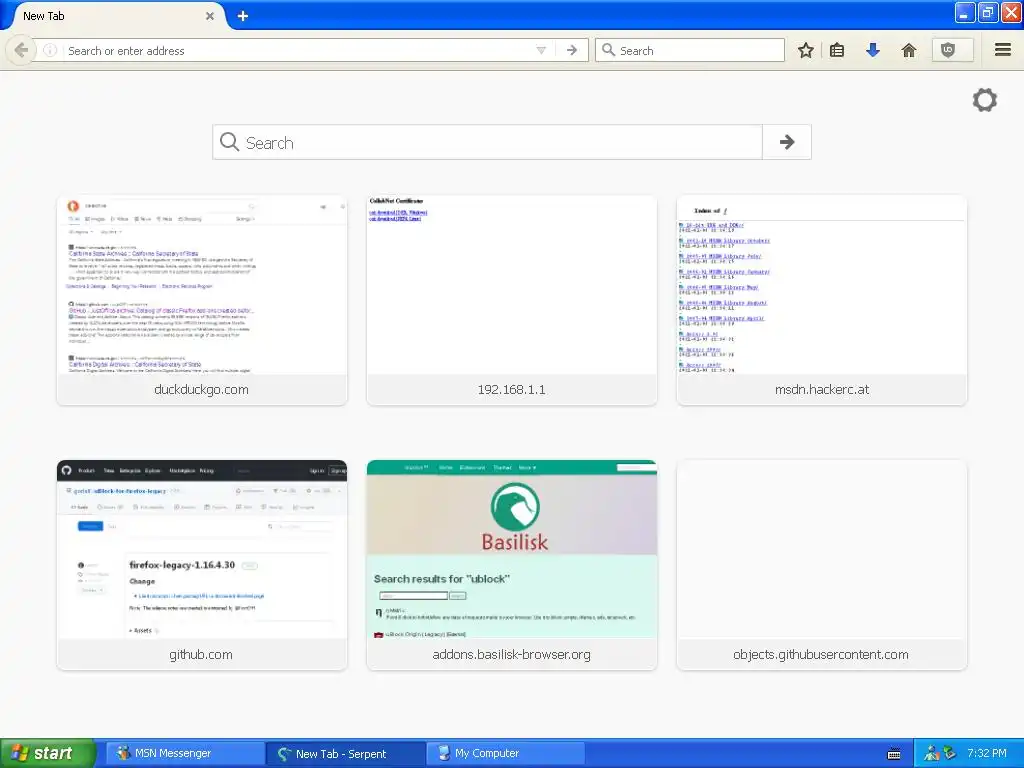The image size is (1024, 768).
Task: Click the MSN Messenger tray icon
Action: pyautogui.click(x=932, y=754)
